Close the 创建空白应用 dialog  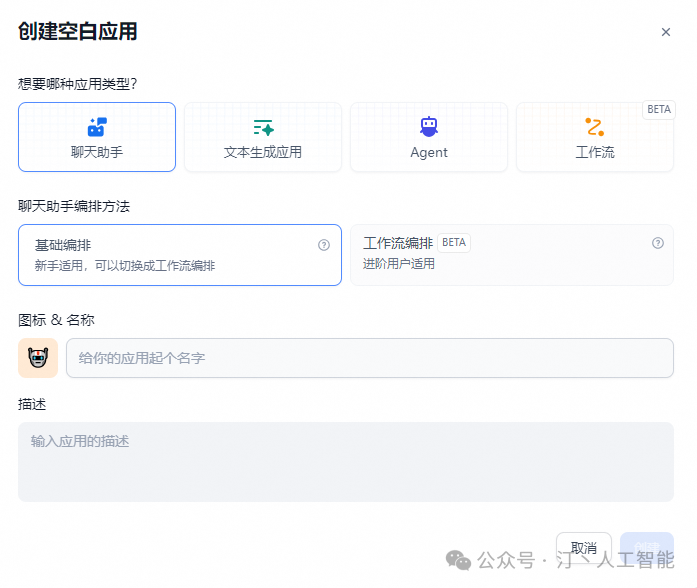click(666, 32)
